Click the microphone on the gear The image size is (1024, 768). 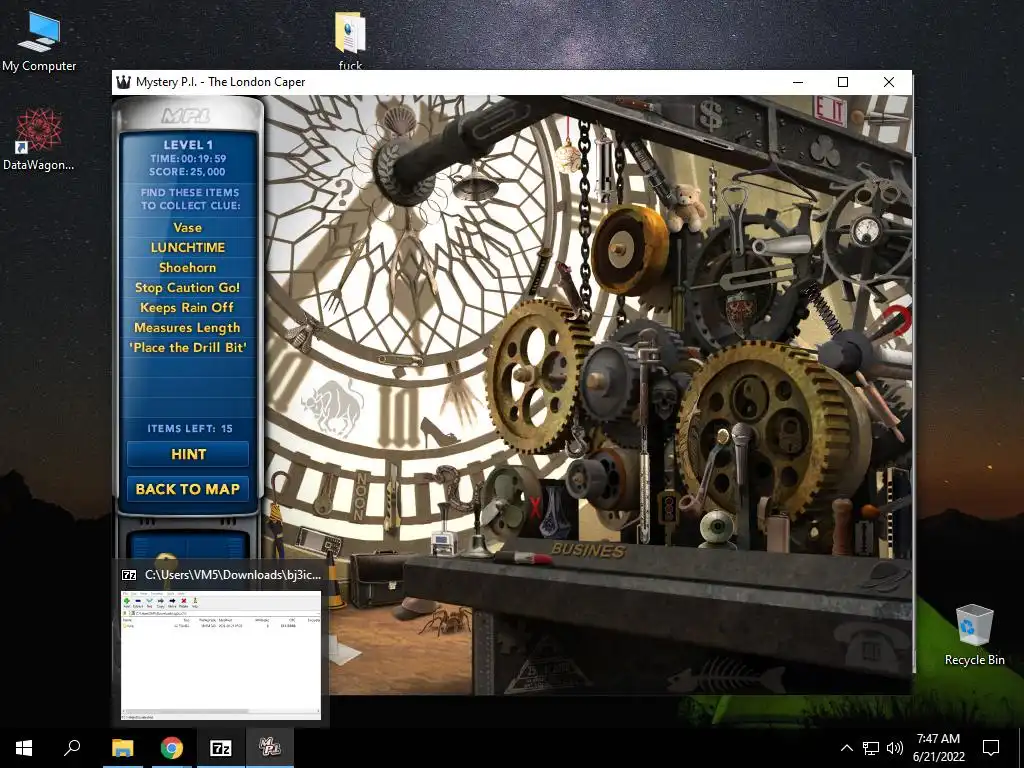[743, 451]
